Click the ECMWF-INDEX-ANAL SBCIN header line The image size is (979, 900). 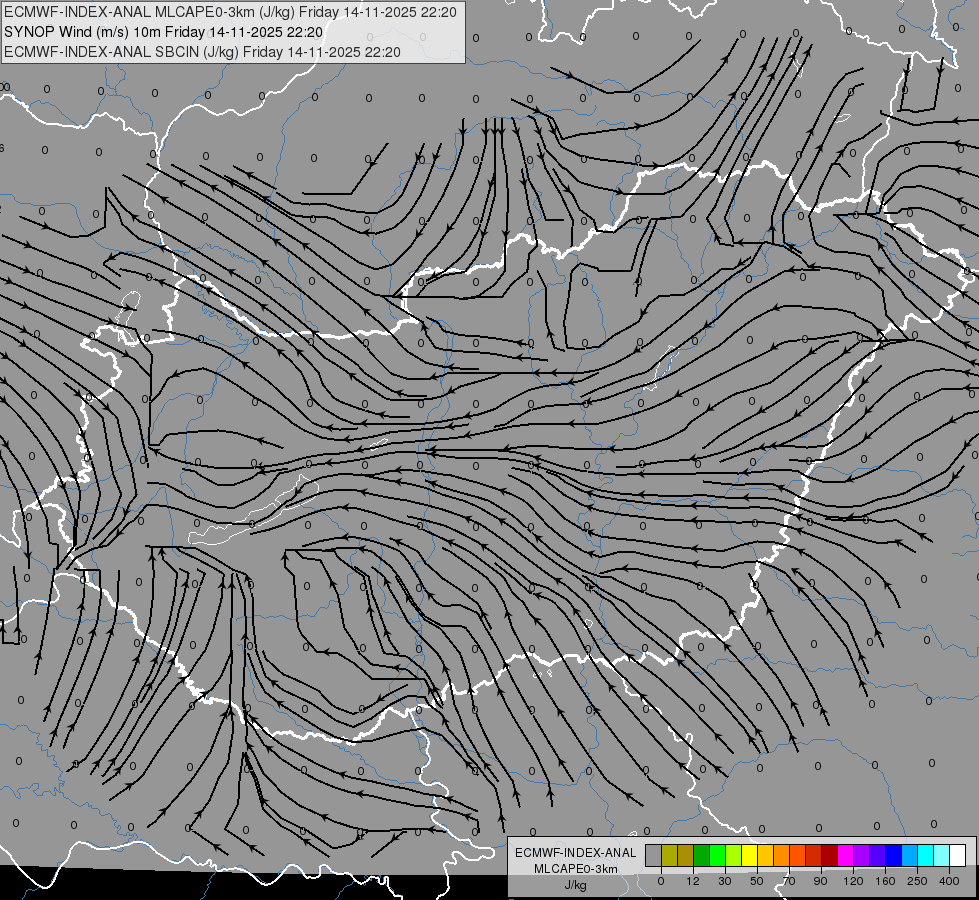202,52
